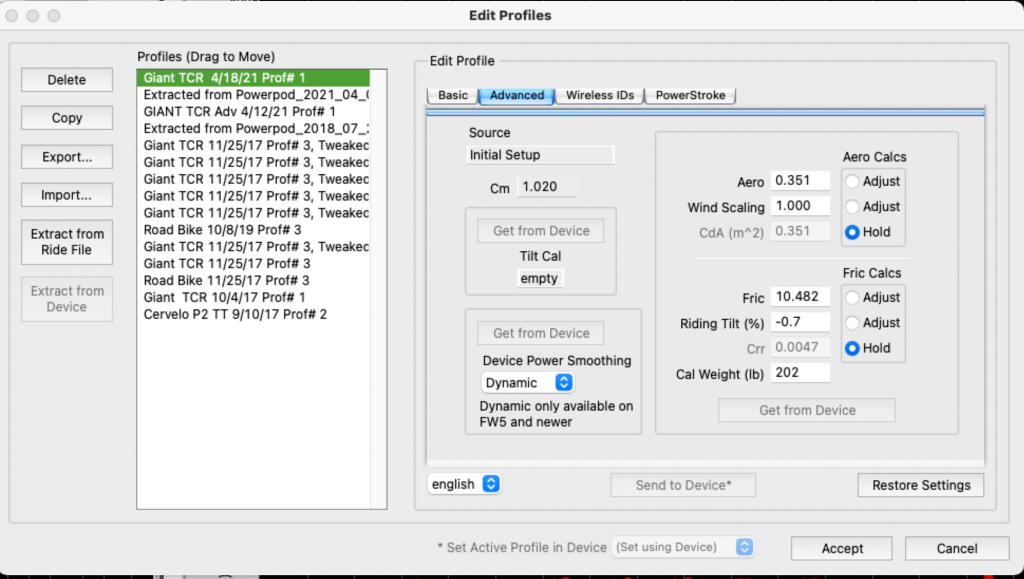Select the Adjust radio beside the Aero field
The height and width of the screenshot is (579, 1024).
[853, 182]
